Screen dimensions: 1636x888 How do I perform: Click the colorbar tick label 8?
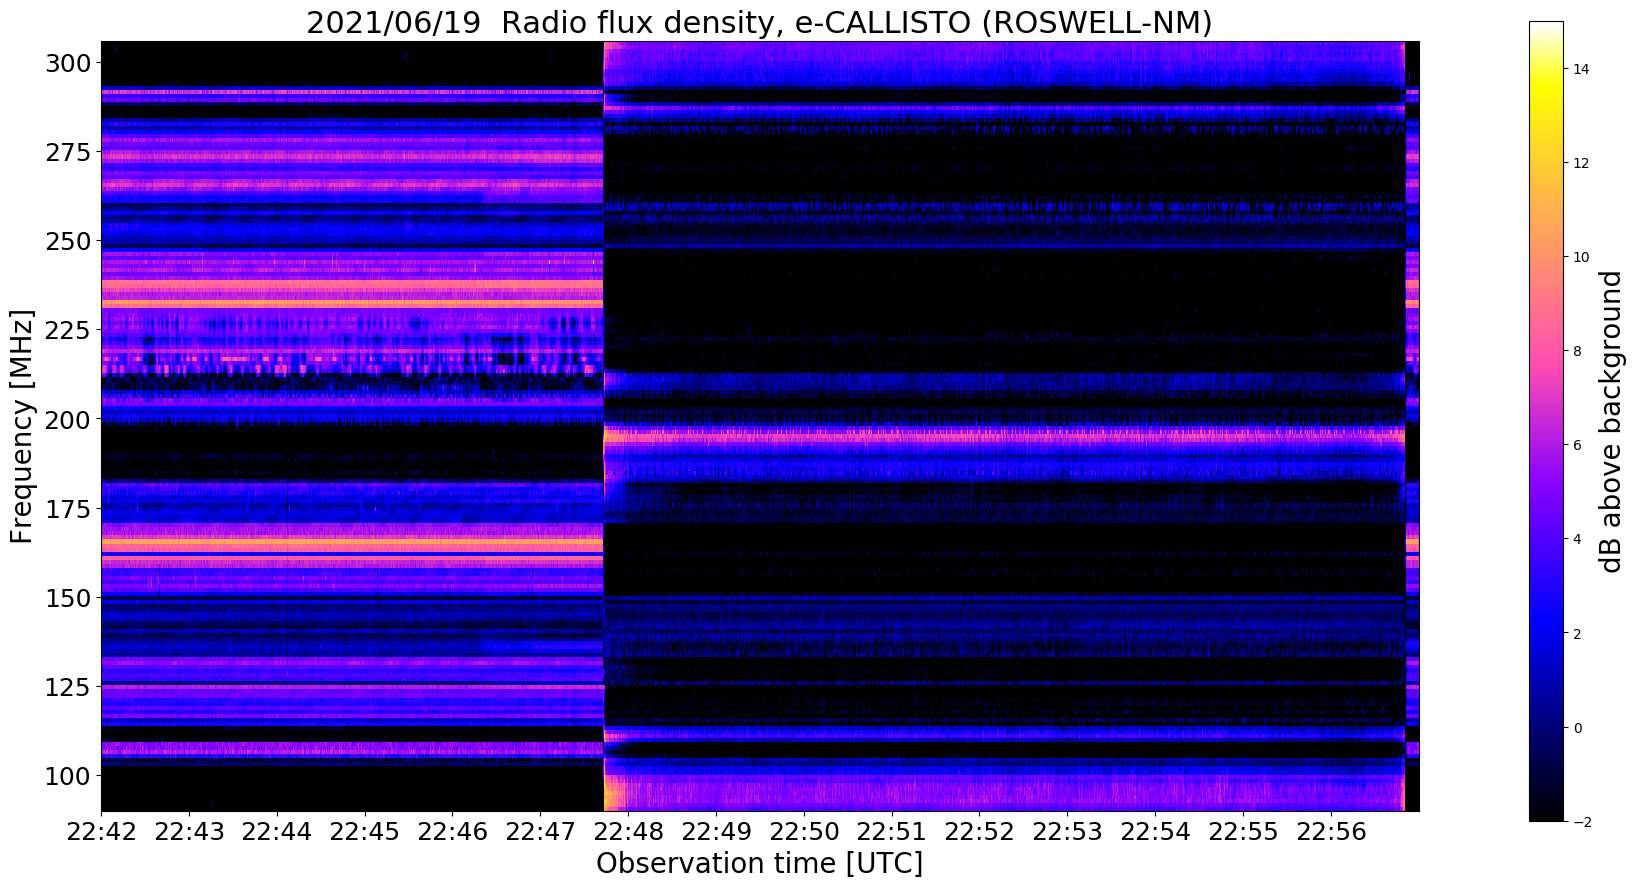[1578, 351]
